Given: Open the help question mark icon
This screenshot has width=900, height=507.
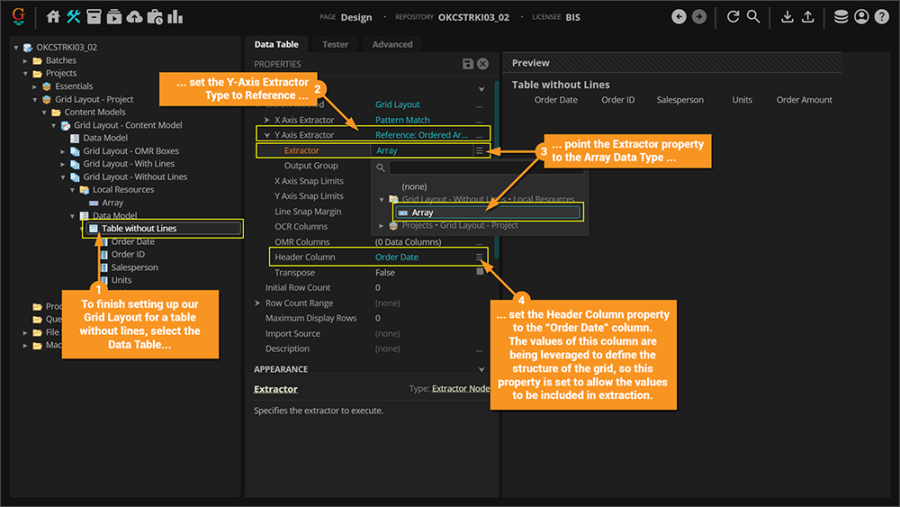Looking at the screenshot, I should (x=882, y=17).
